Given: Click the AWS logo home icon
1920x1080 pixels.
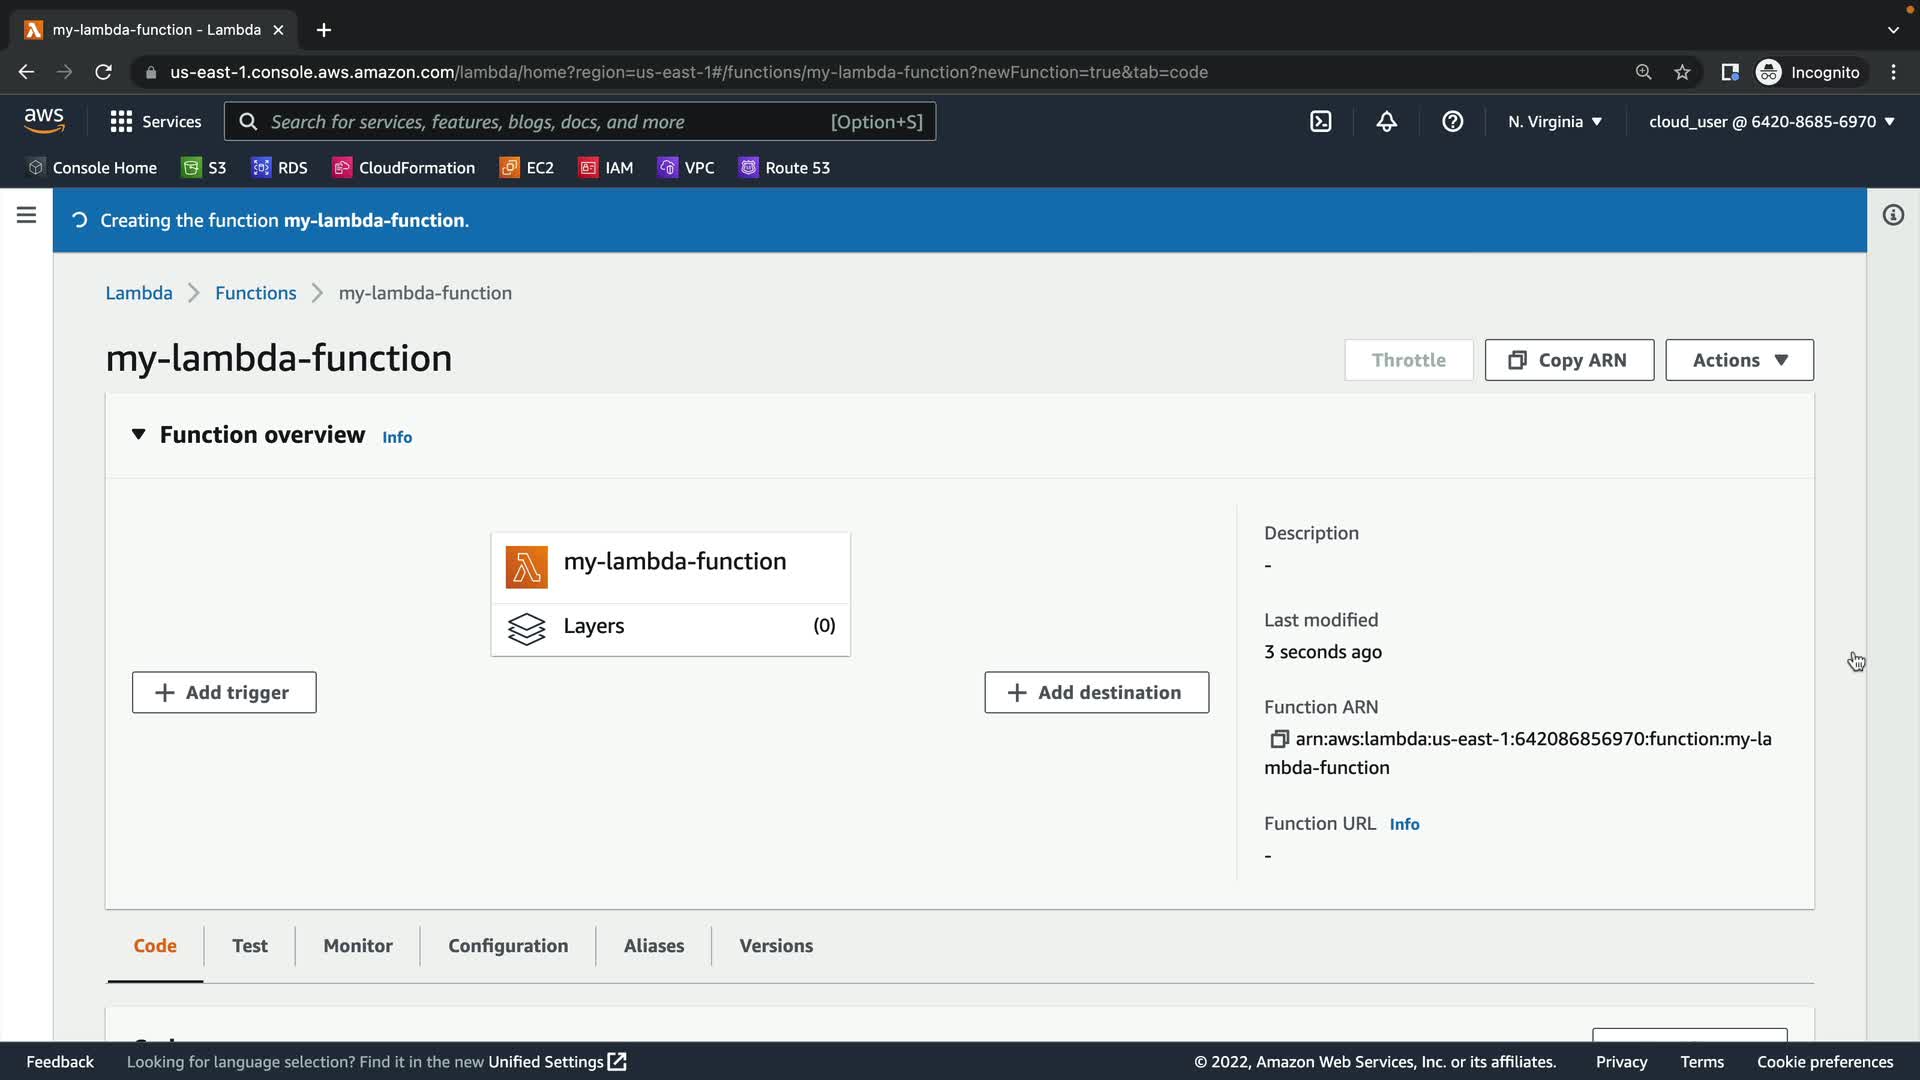Looking at the screenshot, I should pyautogui.click(x=44, y=121).
